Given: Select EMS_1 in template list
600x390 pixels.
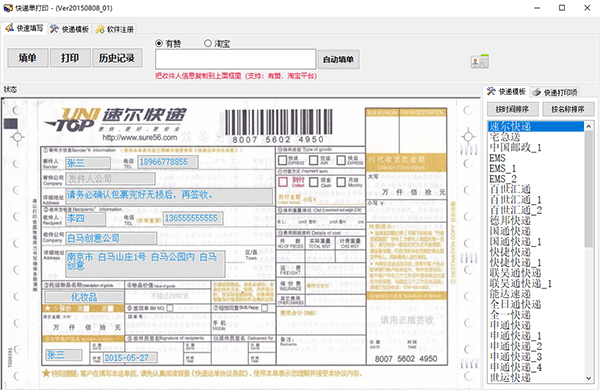Looking at the screenshot, I should point(536,168).
